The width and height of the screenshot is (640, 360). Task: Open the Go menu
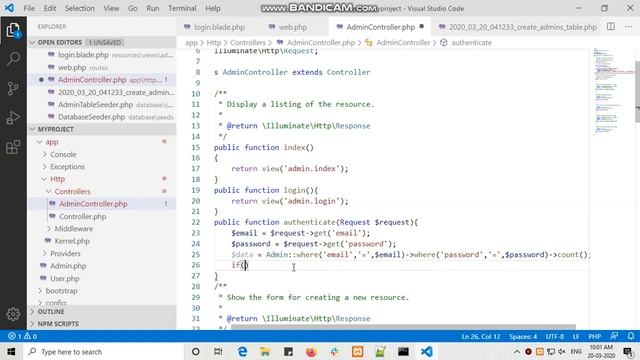(133, 8)
